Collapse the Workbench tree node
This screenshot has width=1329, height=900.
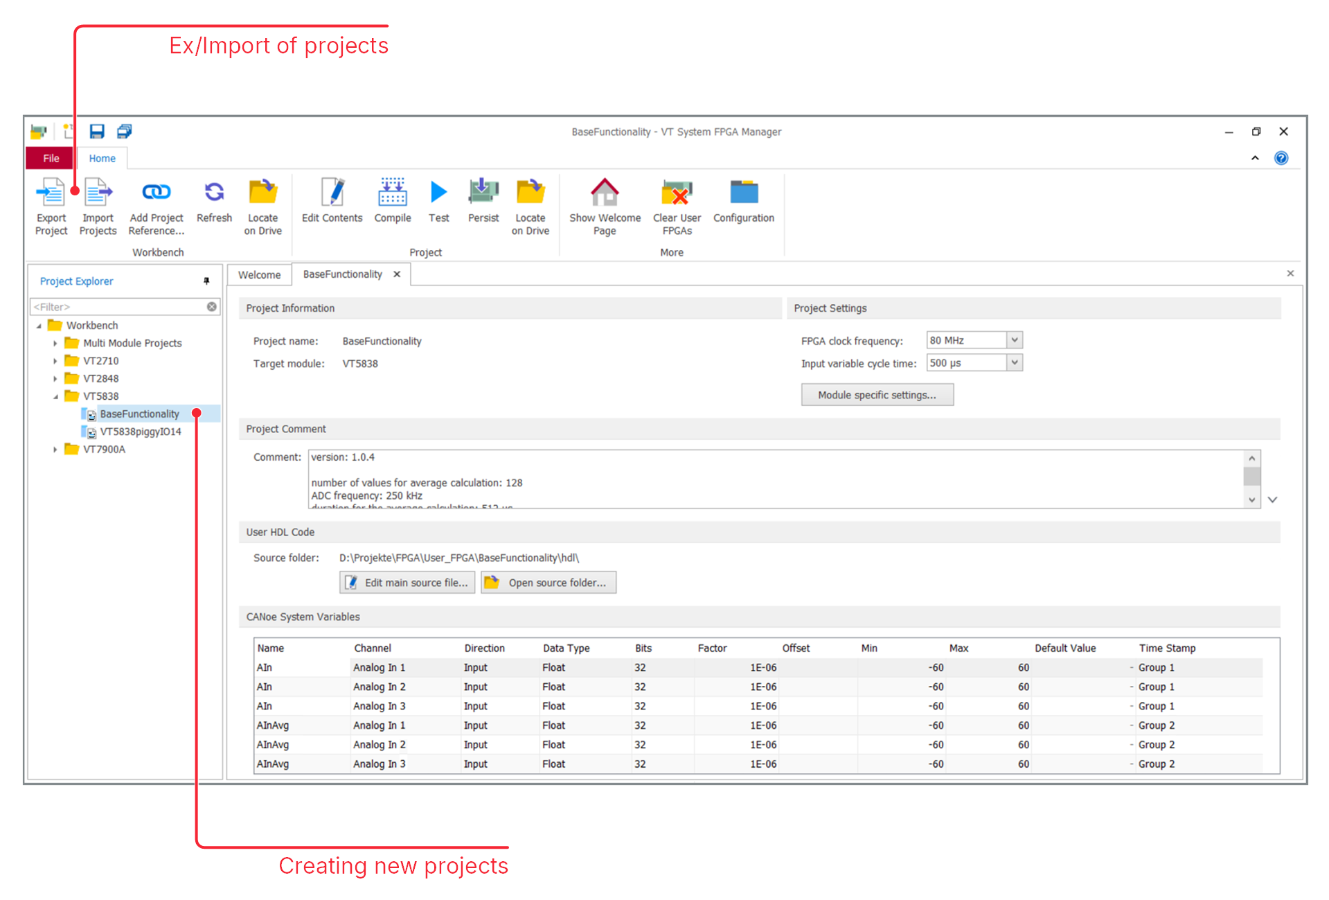[x=39, y=326]
